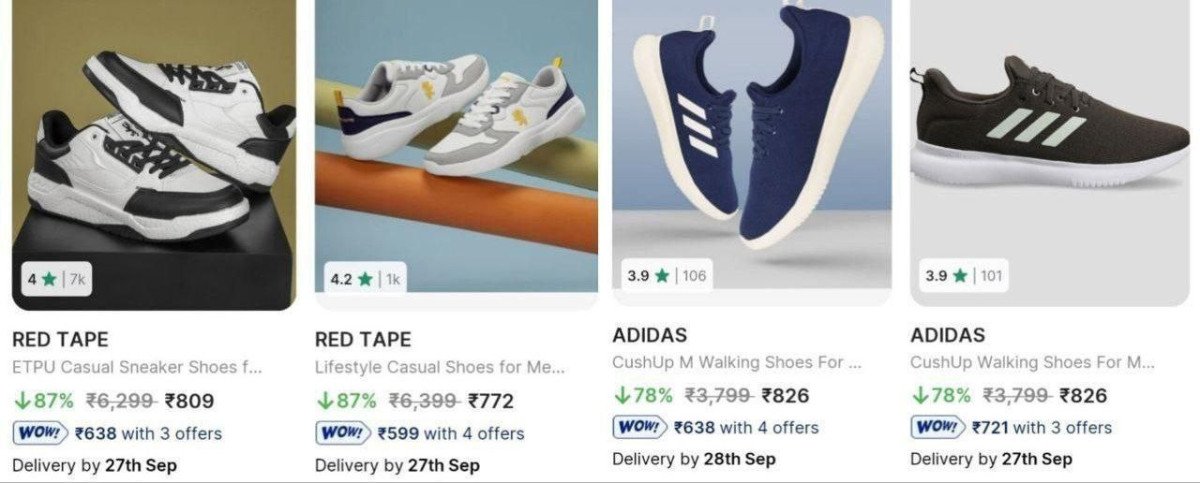Image resolution: width=1200 pixels, height=483 pixels.
Task: Open CushUp Walking Shoes For M... title
Action: click(1032, 361)
